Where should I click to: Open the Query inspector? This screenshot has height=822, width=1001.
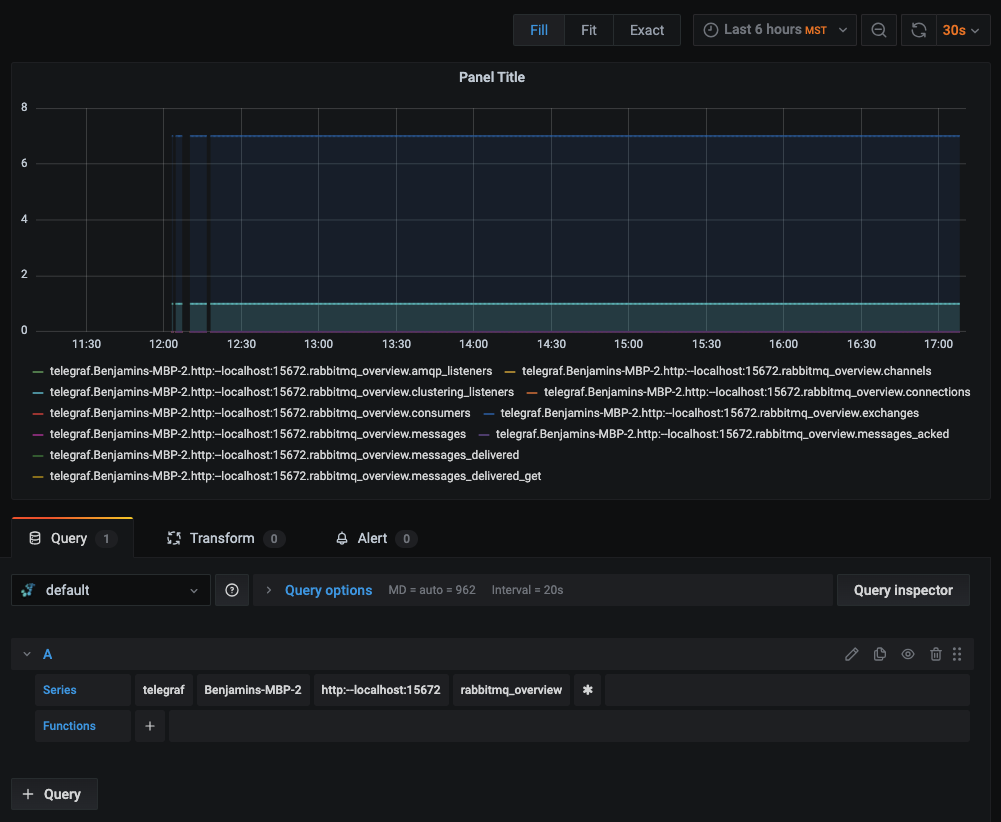pos(903,590)
